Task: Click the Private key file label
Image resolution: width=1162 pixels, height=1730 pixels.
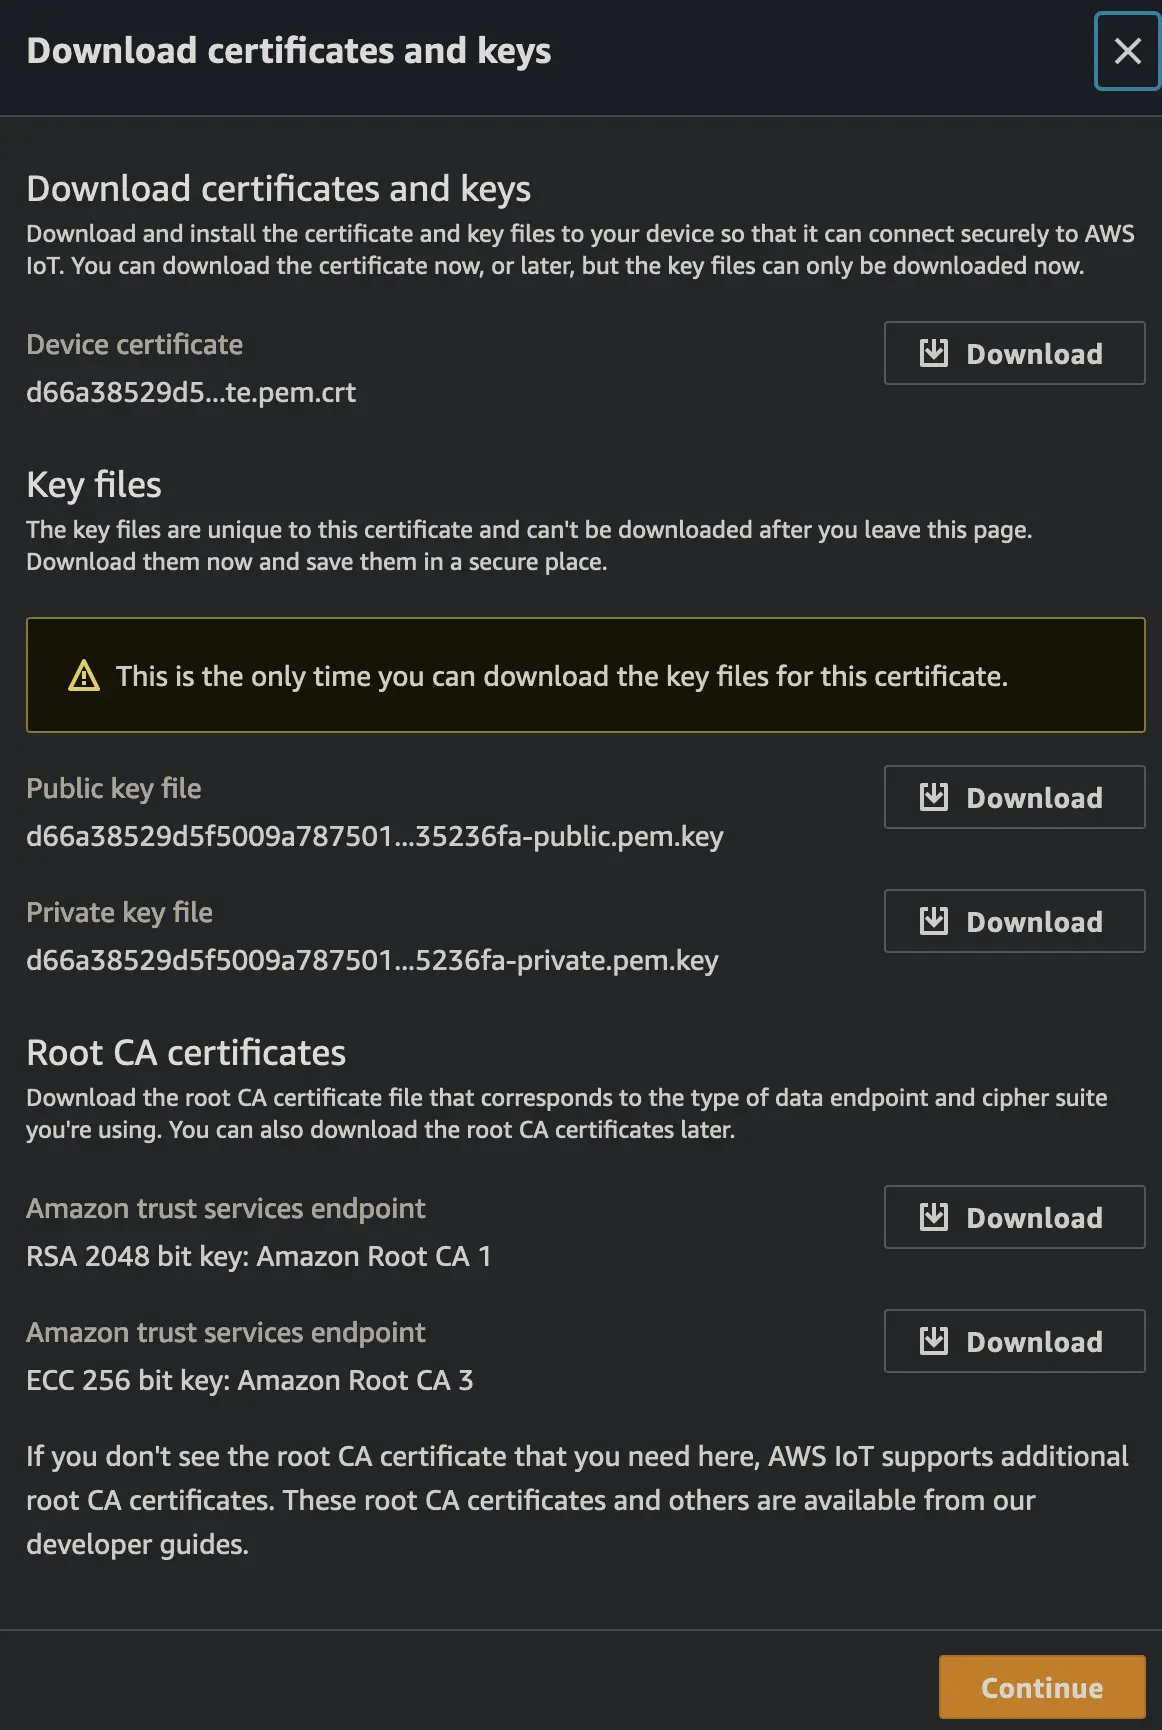Action: pyautogui.click(x=119, y=912)
